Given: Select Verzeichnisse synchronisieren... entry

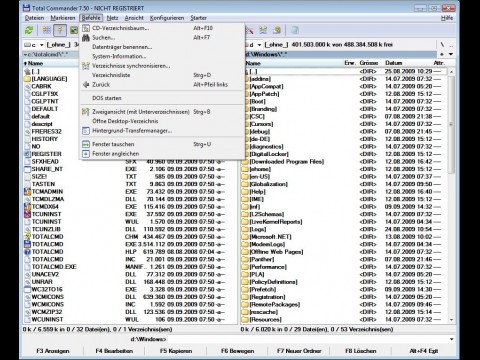Looking at the screenshot, I should [x=162, y=66].
